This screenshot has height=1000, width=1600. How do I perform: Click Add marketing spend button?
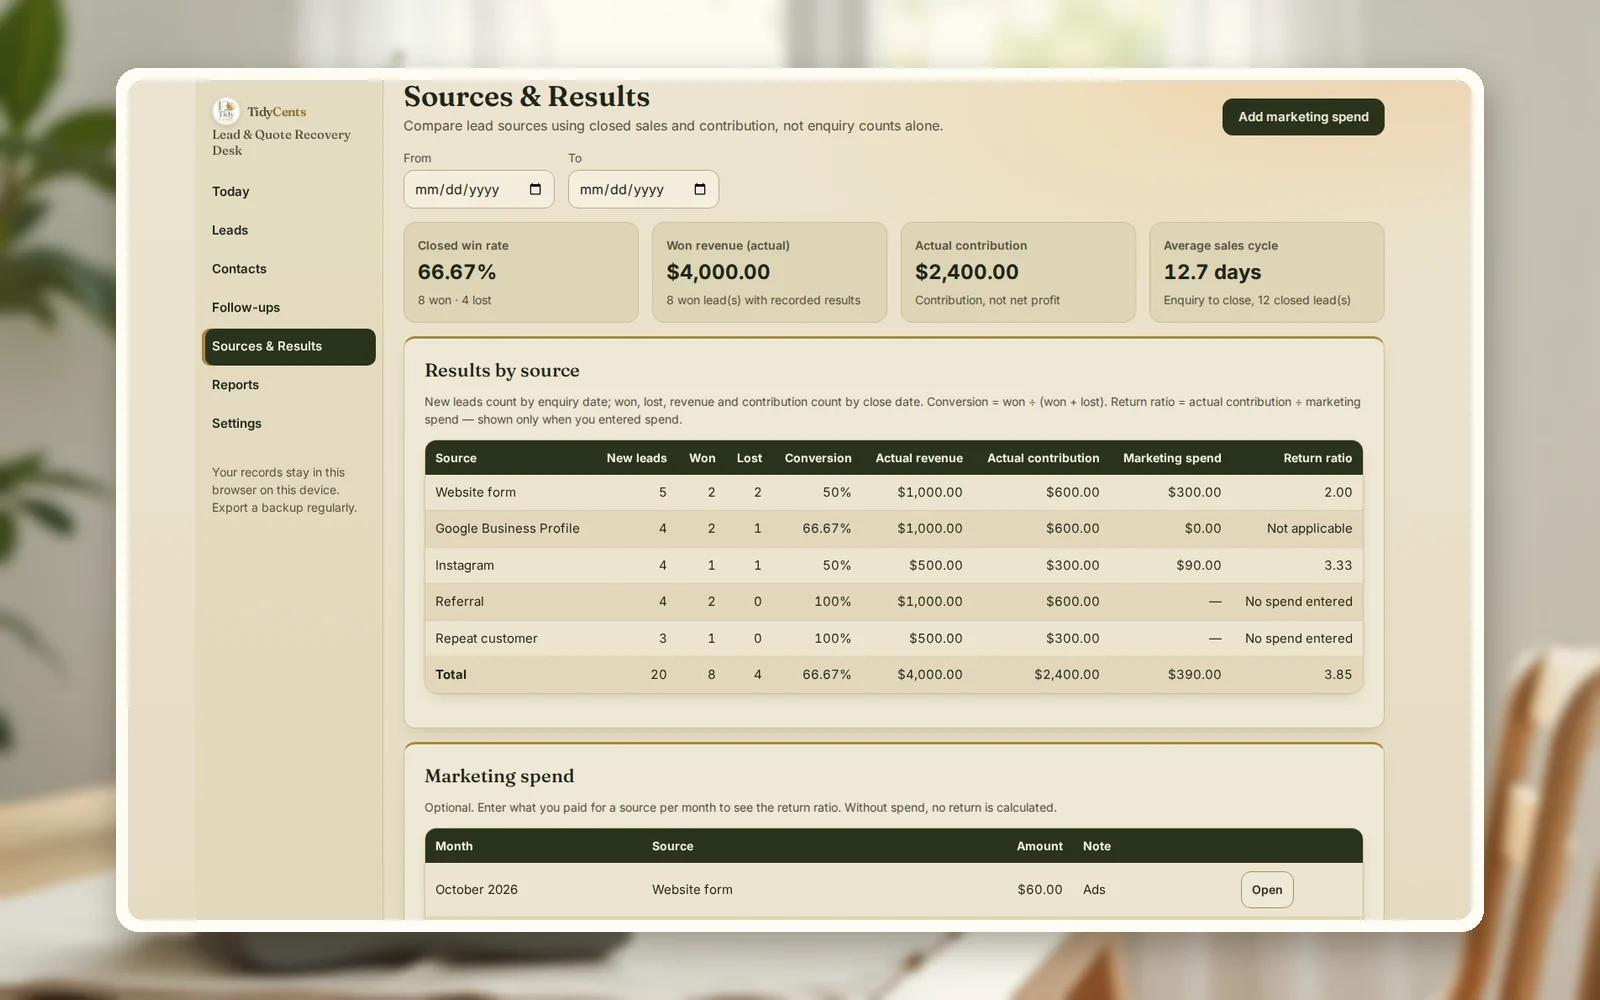pyautogui.click(x=1303, y=117)
